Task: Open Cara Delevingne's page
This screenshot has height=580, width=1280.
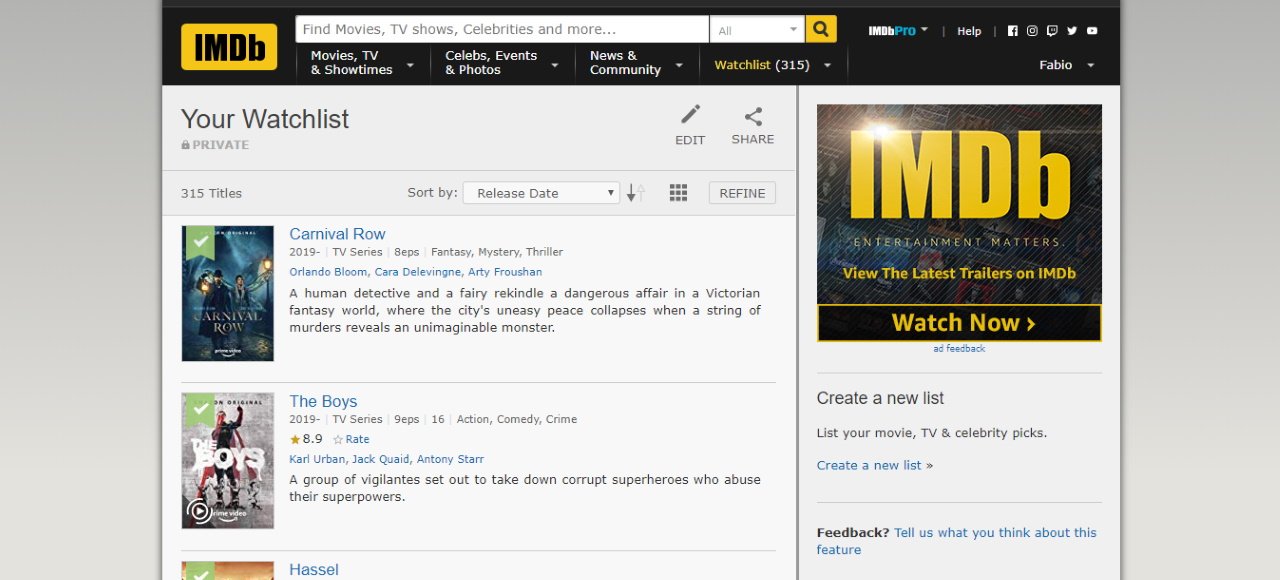Action: click(418, 272)
